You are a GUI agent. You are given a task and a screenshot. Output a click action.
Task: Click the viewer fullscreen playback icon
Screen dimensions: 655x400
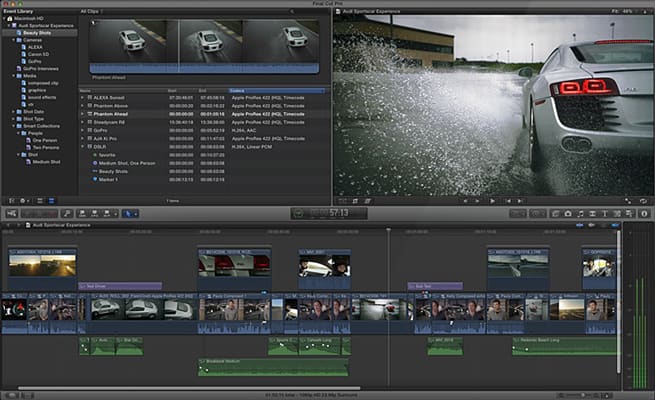click(628, 201)
